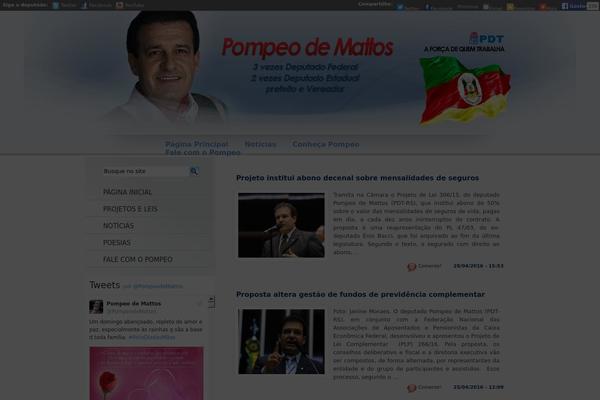Open the @PompeodeMattos link beside Tweets

coord(158,286)
